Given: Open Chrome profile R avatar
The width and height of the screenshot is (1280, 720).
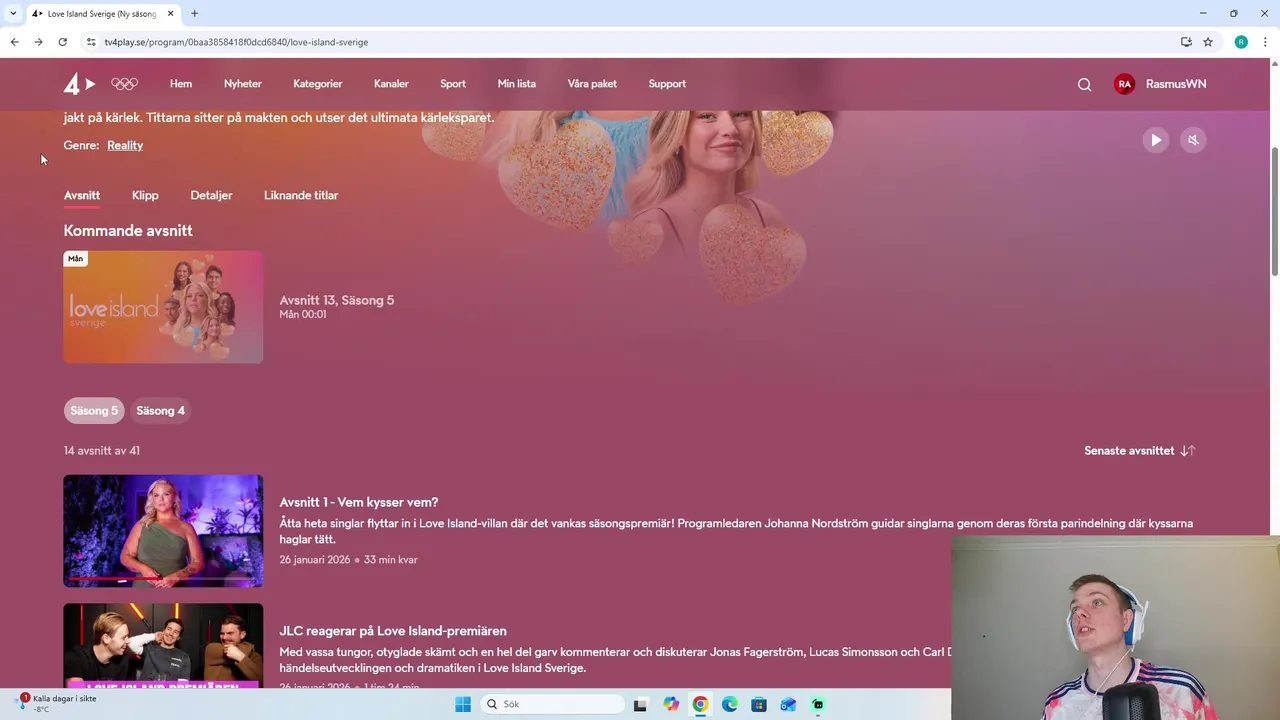Looking at the screenshot, I should click(1241, 42).
